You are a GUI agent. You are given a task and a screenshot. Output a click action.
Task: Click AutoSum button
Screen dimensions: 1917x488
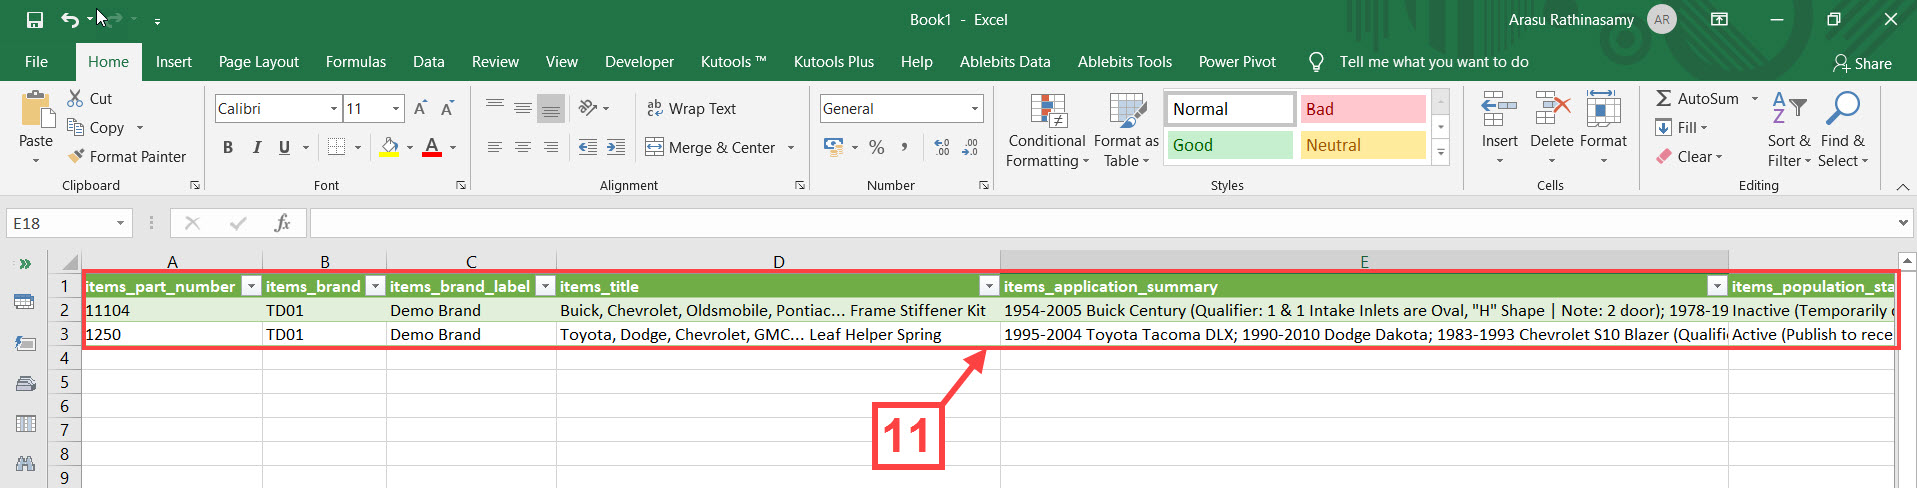tap(1698, 98)
